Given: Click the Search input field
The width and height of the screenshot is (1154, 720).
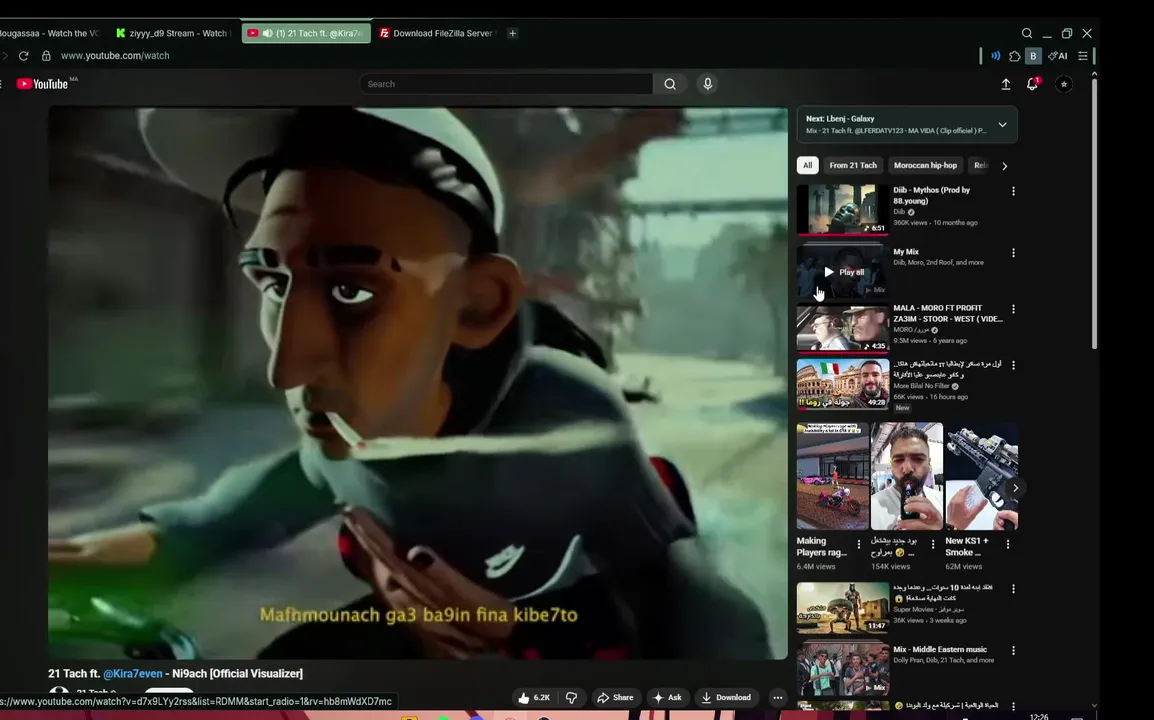Looking at the screenshot, I should pyautogui.click(x=506, y=84).
